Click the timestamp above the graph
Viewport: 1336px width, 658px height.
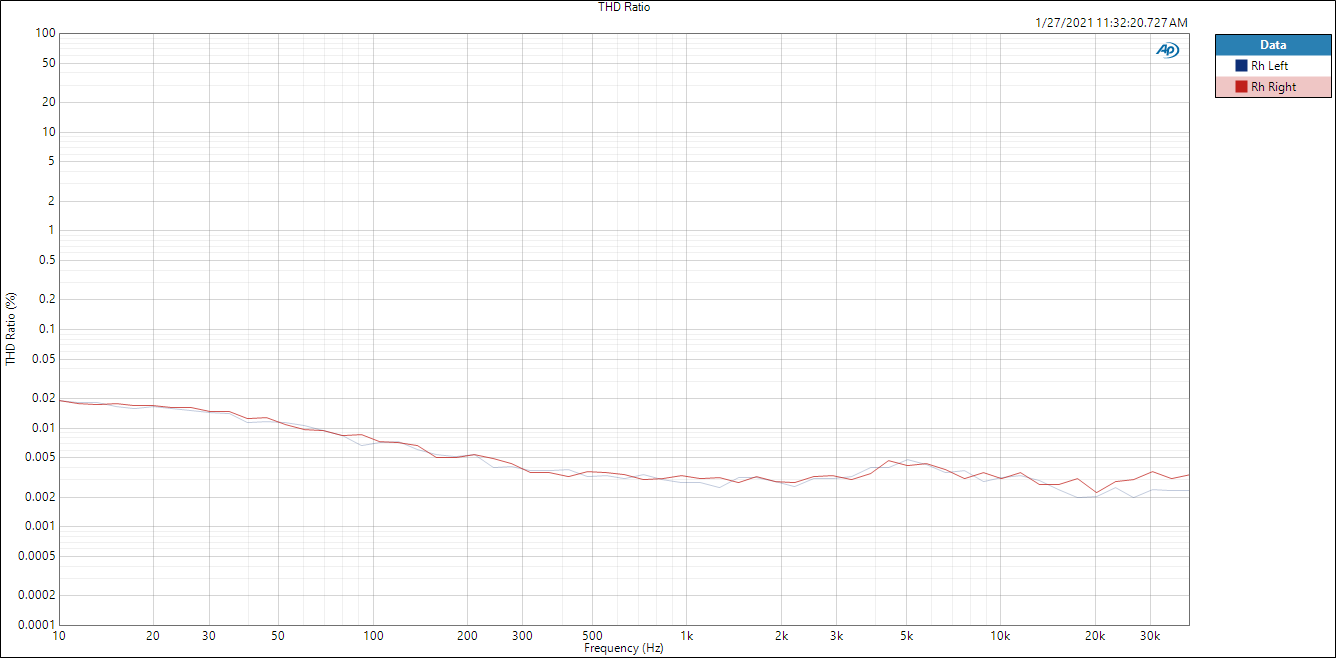pos(1112,22)
